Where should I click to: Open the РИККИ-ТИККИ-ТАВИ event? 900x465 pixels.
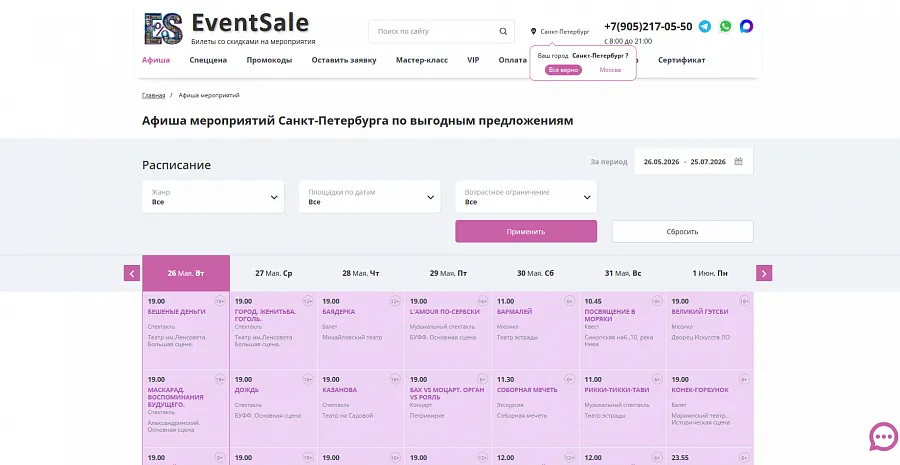click(617, 390)
